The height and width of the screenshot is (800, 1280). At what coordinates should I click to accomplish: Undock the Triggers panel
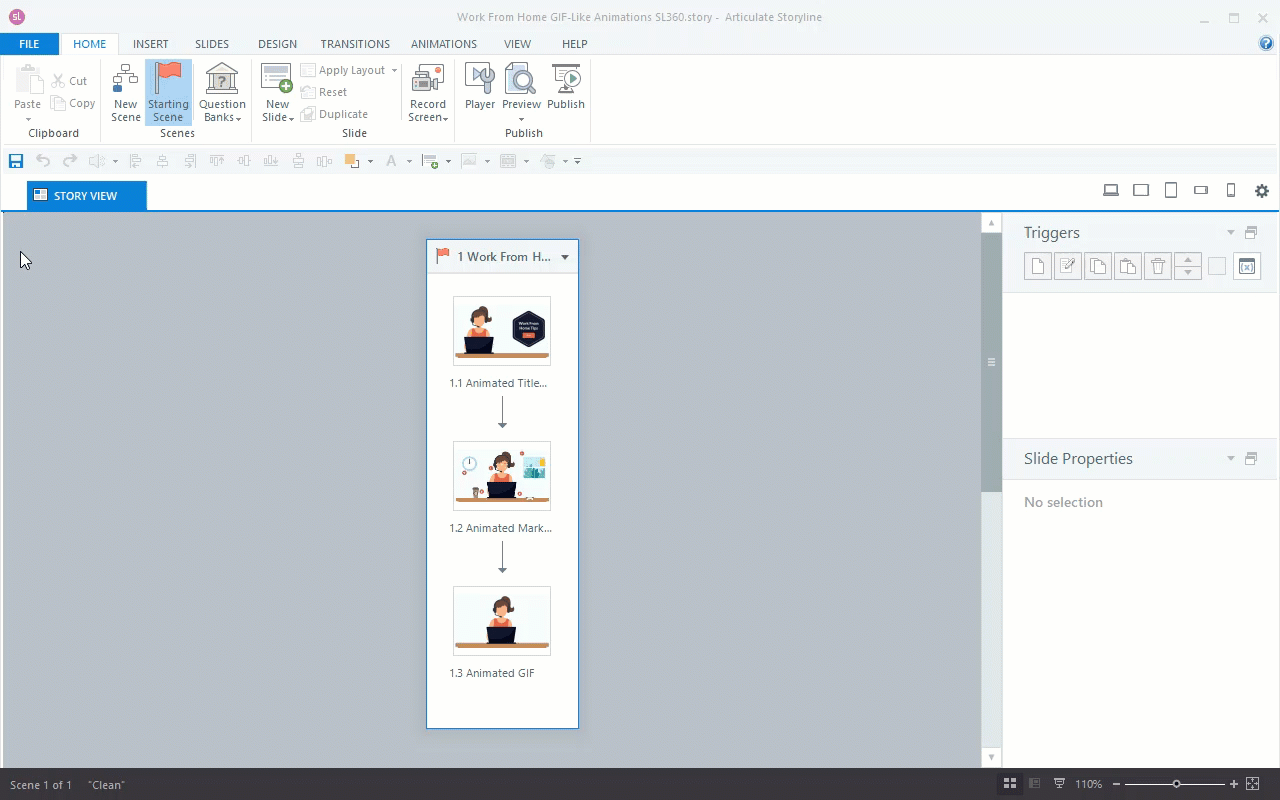pos(1251,233)
